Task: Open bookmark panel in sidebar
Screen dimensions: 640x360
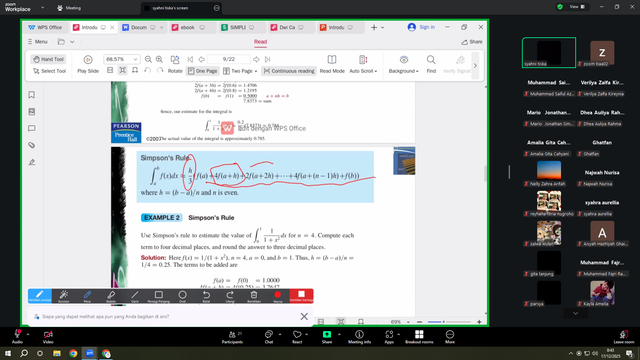Action: click(31, 95)
